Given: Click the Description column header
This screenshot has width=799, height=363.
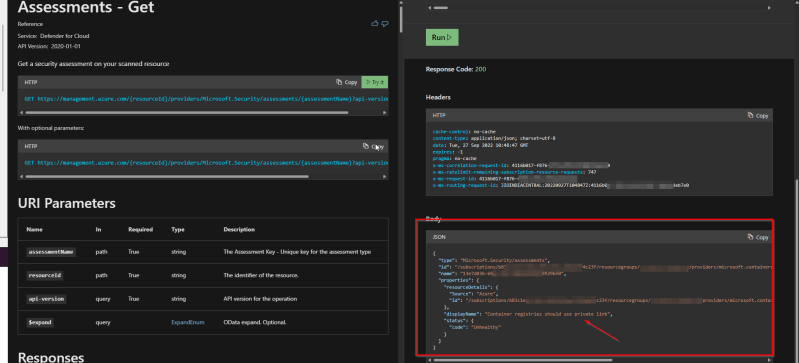Looking at the screenshot, I should (239, 229).
